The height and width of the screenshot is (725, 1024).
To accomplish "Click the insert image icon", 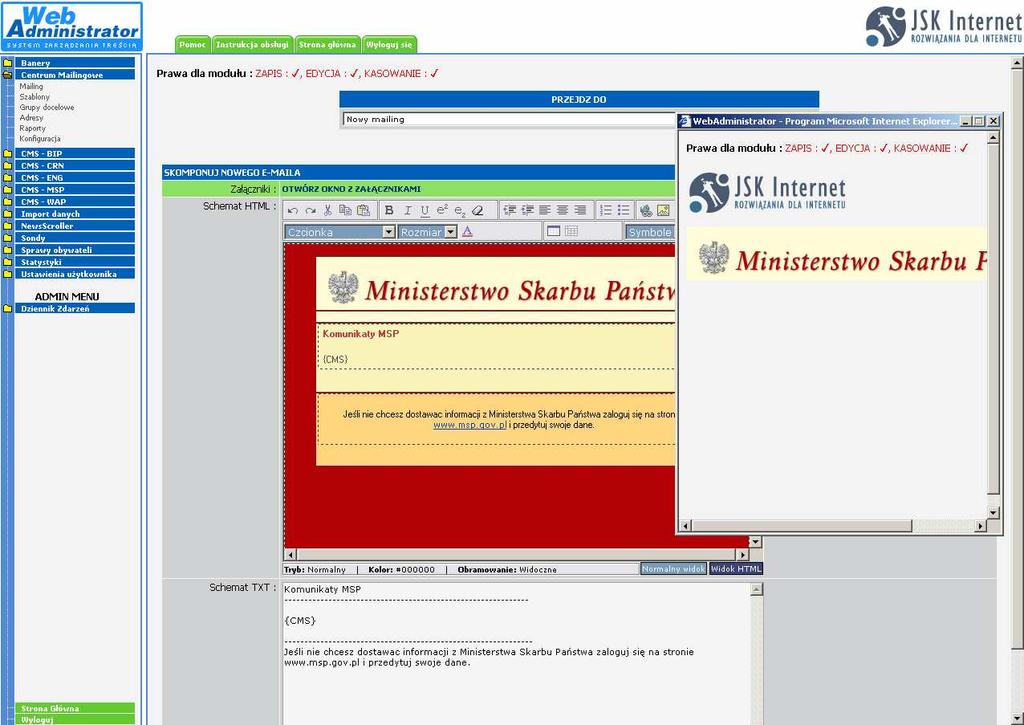I will (x=664, y=210).
